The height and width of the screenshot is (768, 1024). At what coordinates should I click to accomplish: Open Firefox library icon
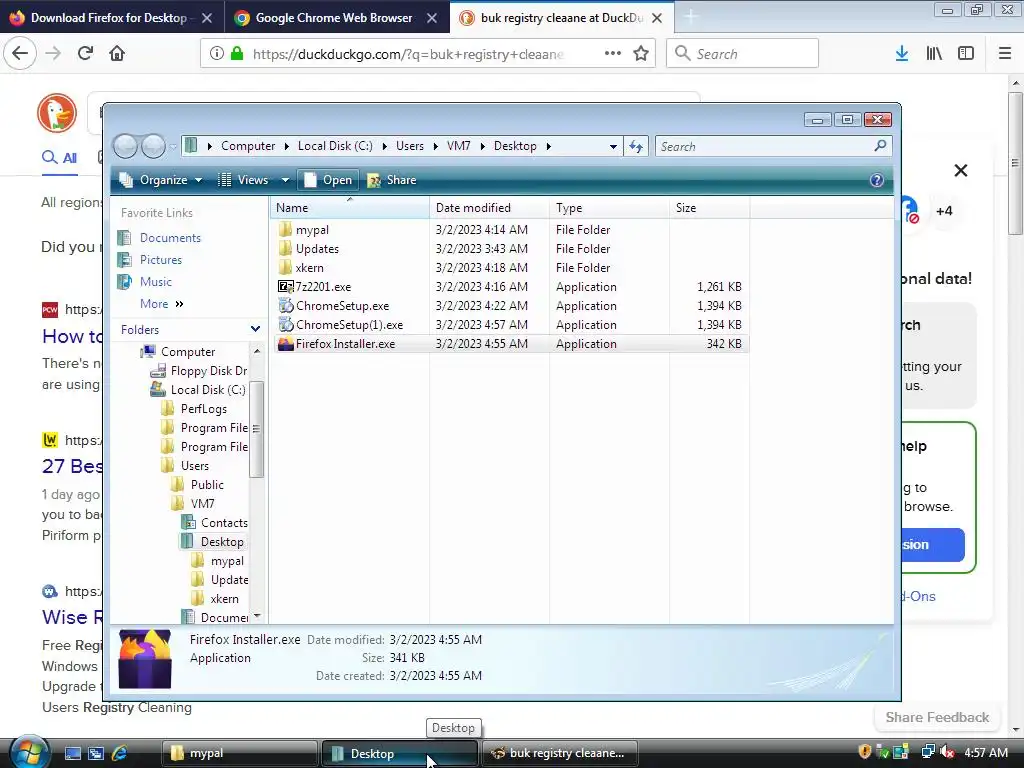click(934, 54)
